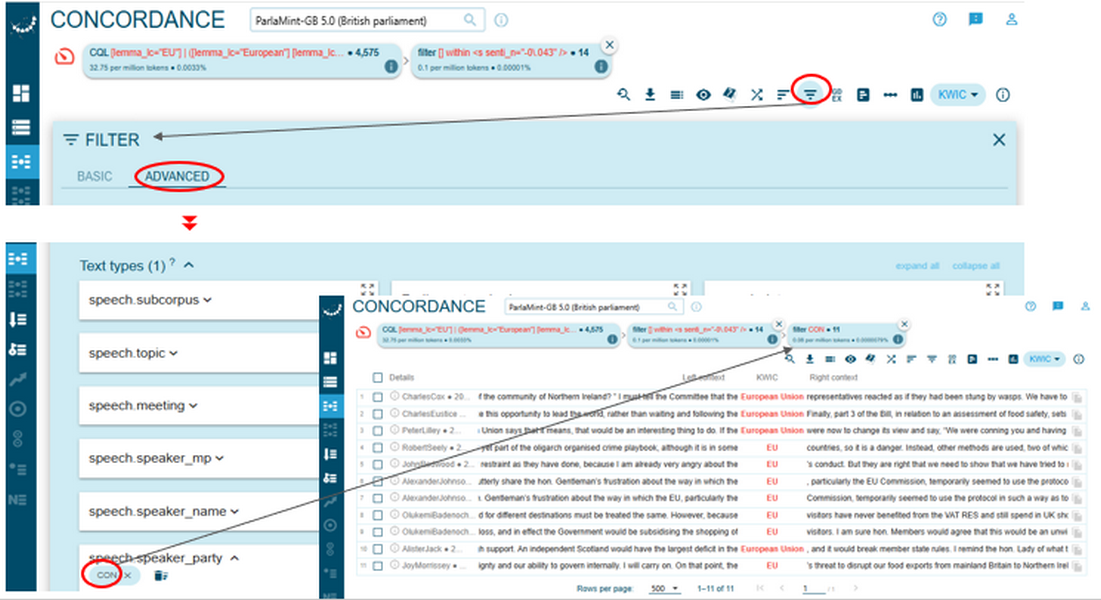Tick the checkbox next to RobertSeely's line
The height and width of the screenshot is (600, 1101).
coord(377,448)
